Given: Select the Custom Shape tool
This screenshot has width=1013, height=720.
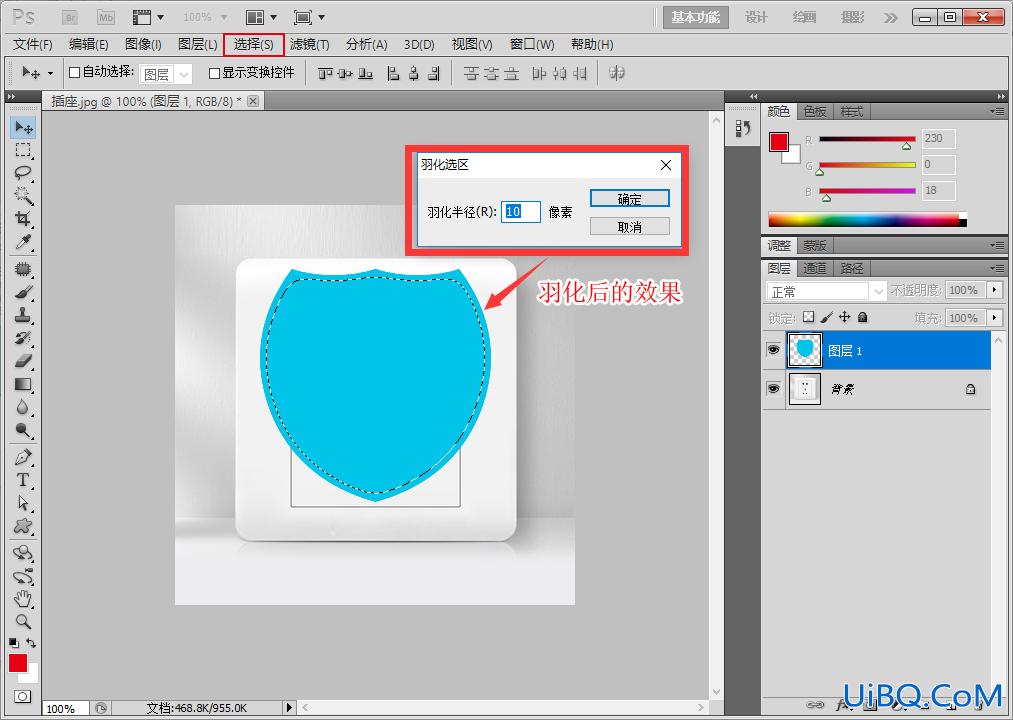Looking at the screenshot, I should tap(23, 525).
